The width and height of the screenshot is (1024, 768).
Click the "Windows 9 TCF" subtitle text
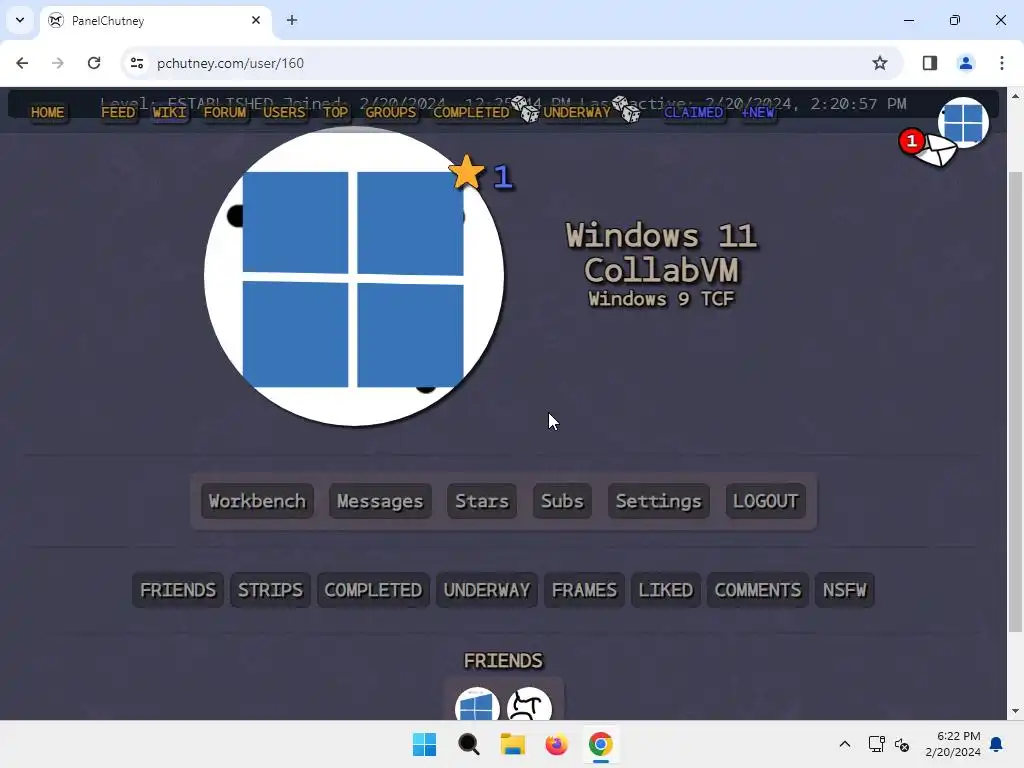point(661,299)
